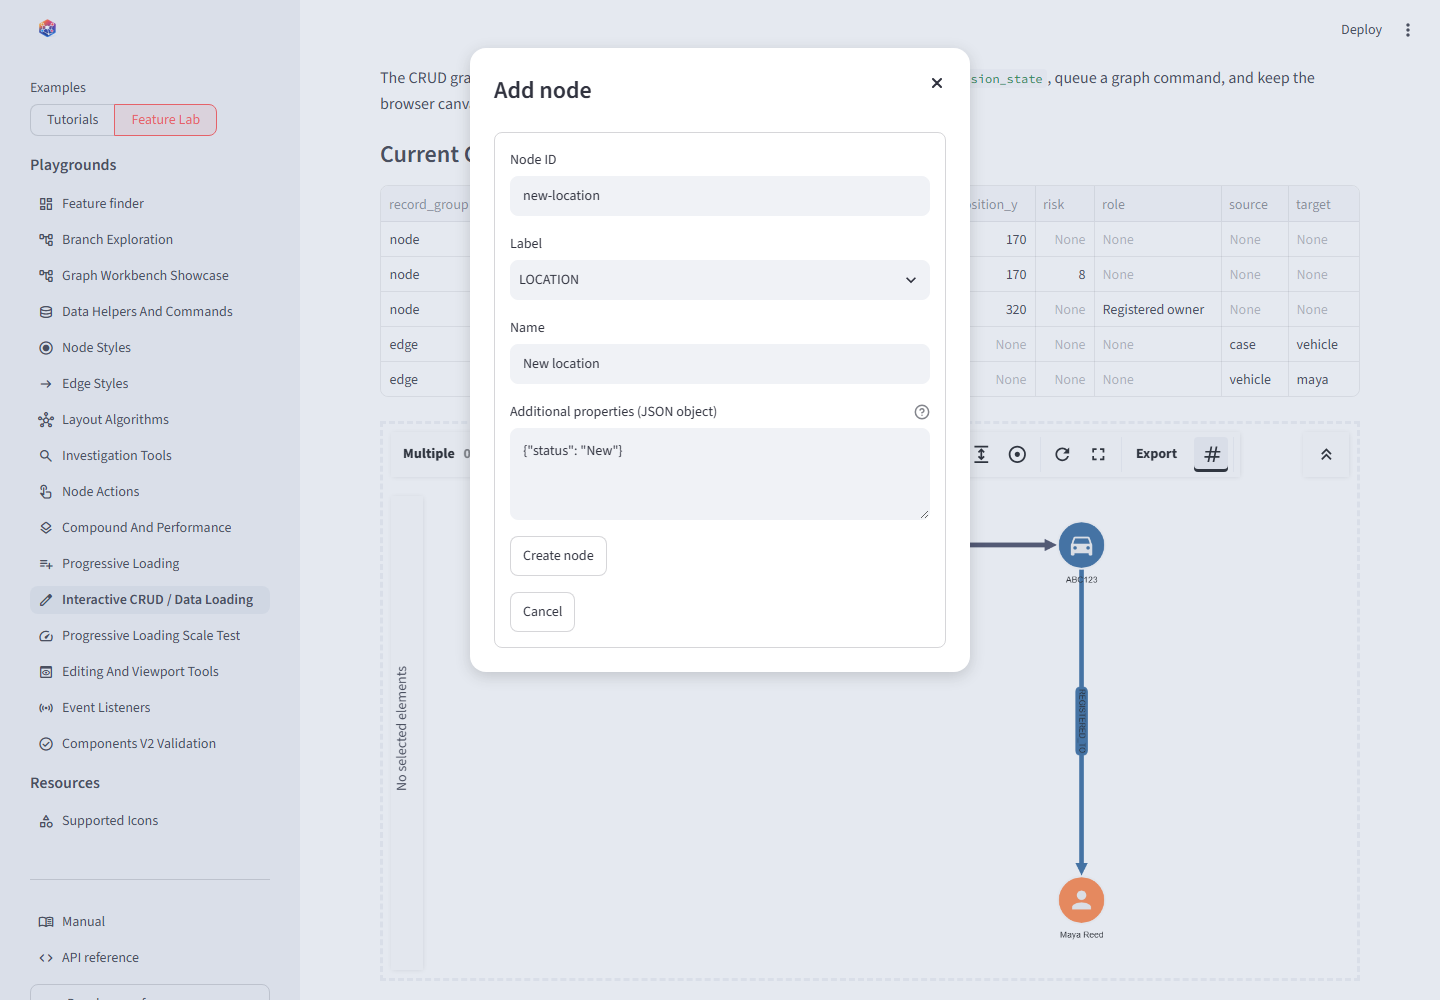Select the car node ABC123
The width and height of the screenshot is (1440, 1000).
1081,546
